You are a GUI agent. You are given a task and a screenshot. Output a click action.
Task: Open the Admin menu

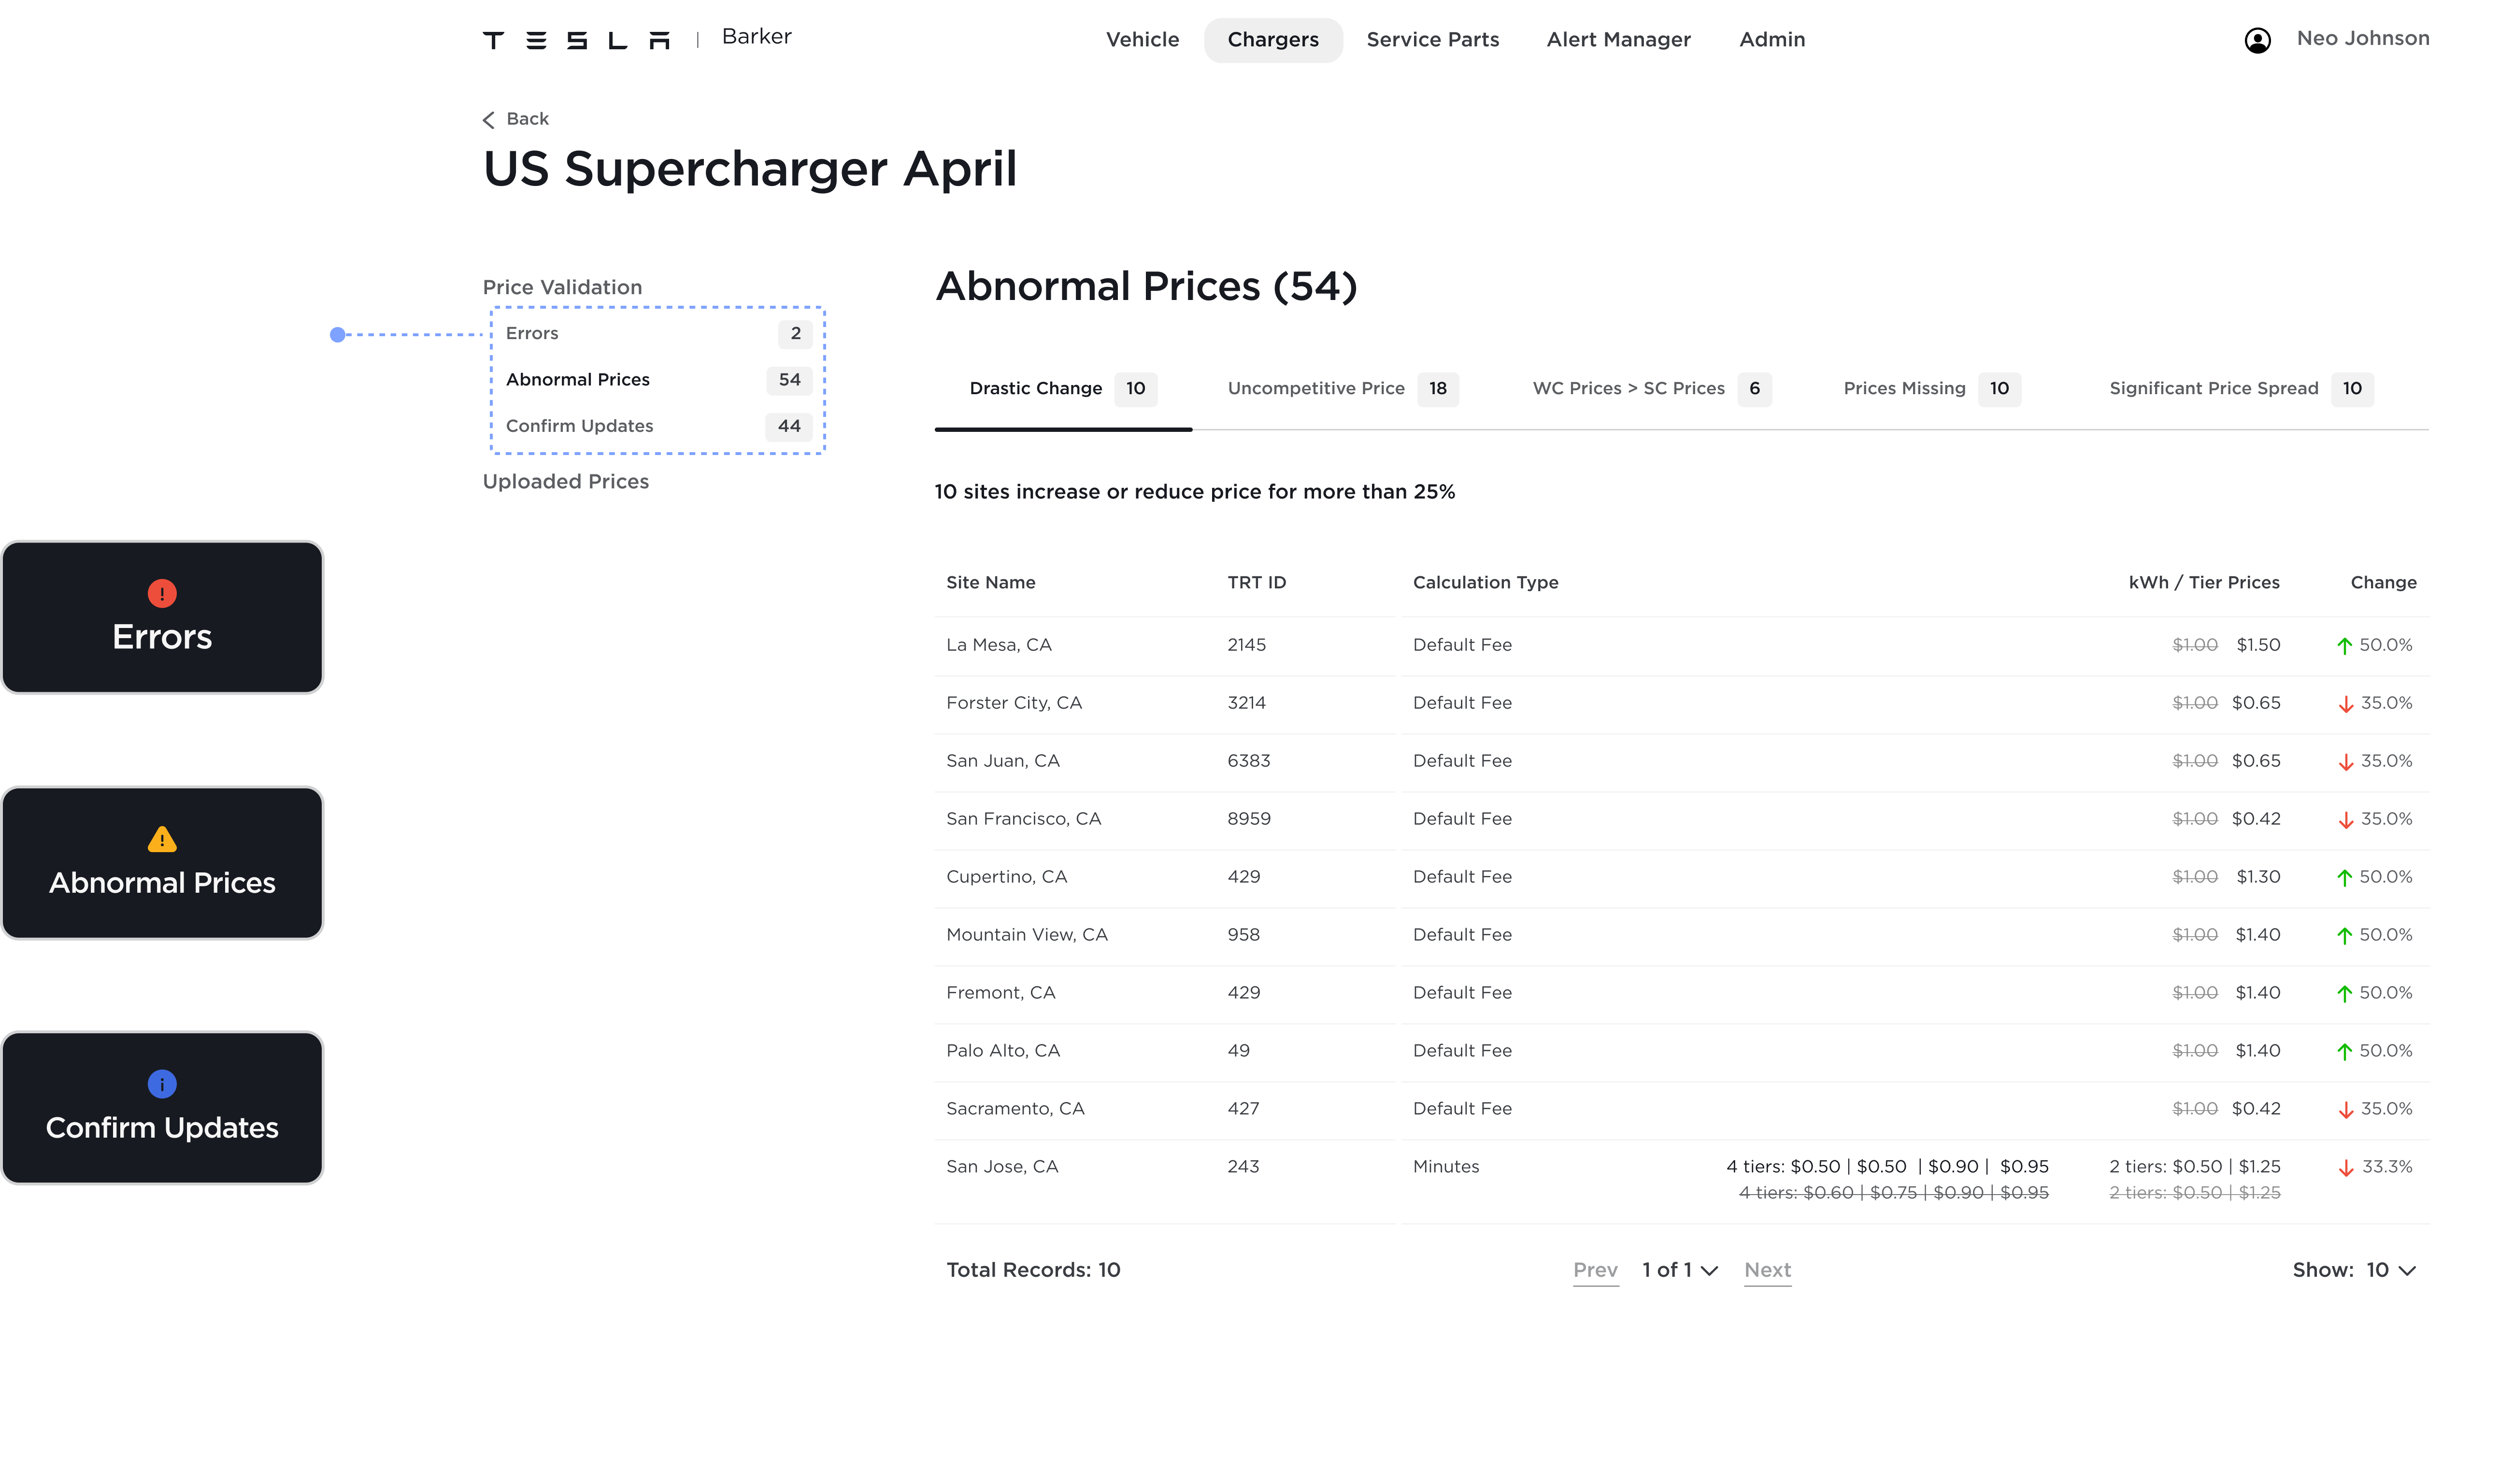pos(1772,40)
